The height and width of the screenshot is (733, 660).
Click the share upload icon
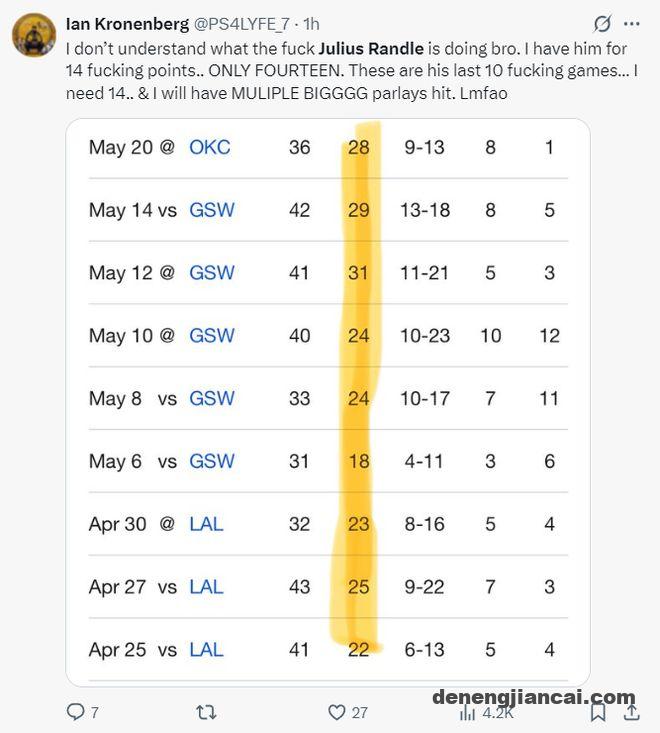[631, 711]
